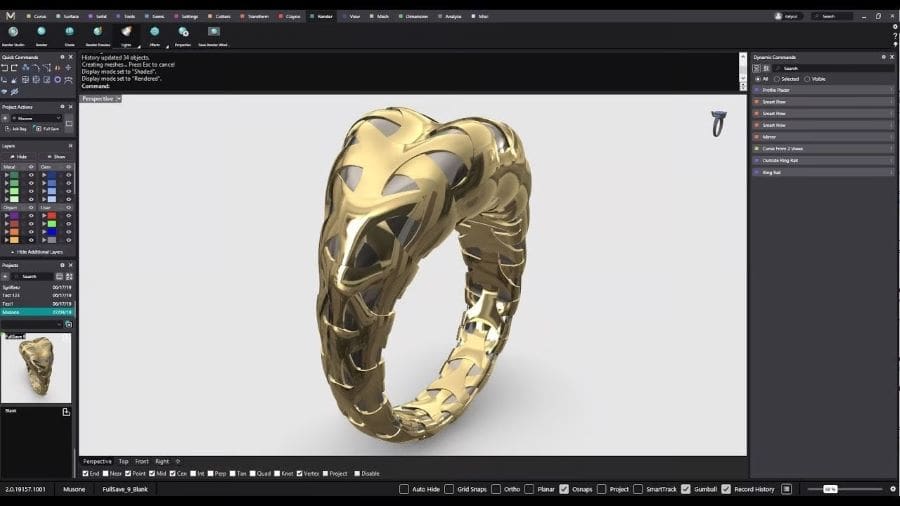
Task: Switch to the Right viewport tab
Action: coord(162,461)
